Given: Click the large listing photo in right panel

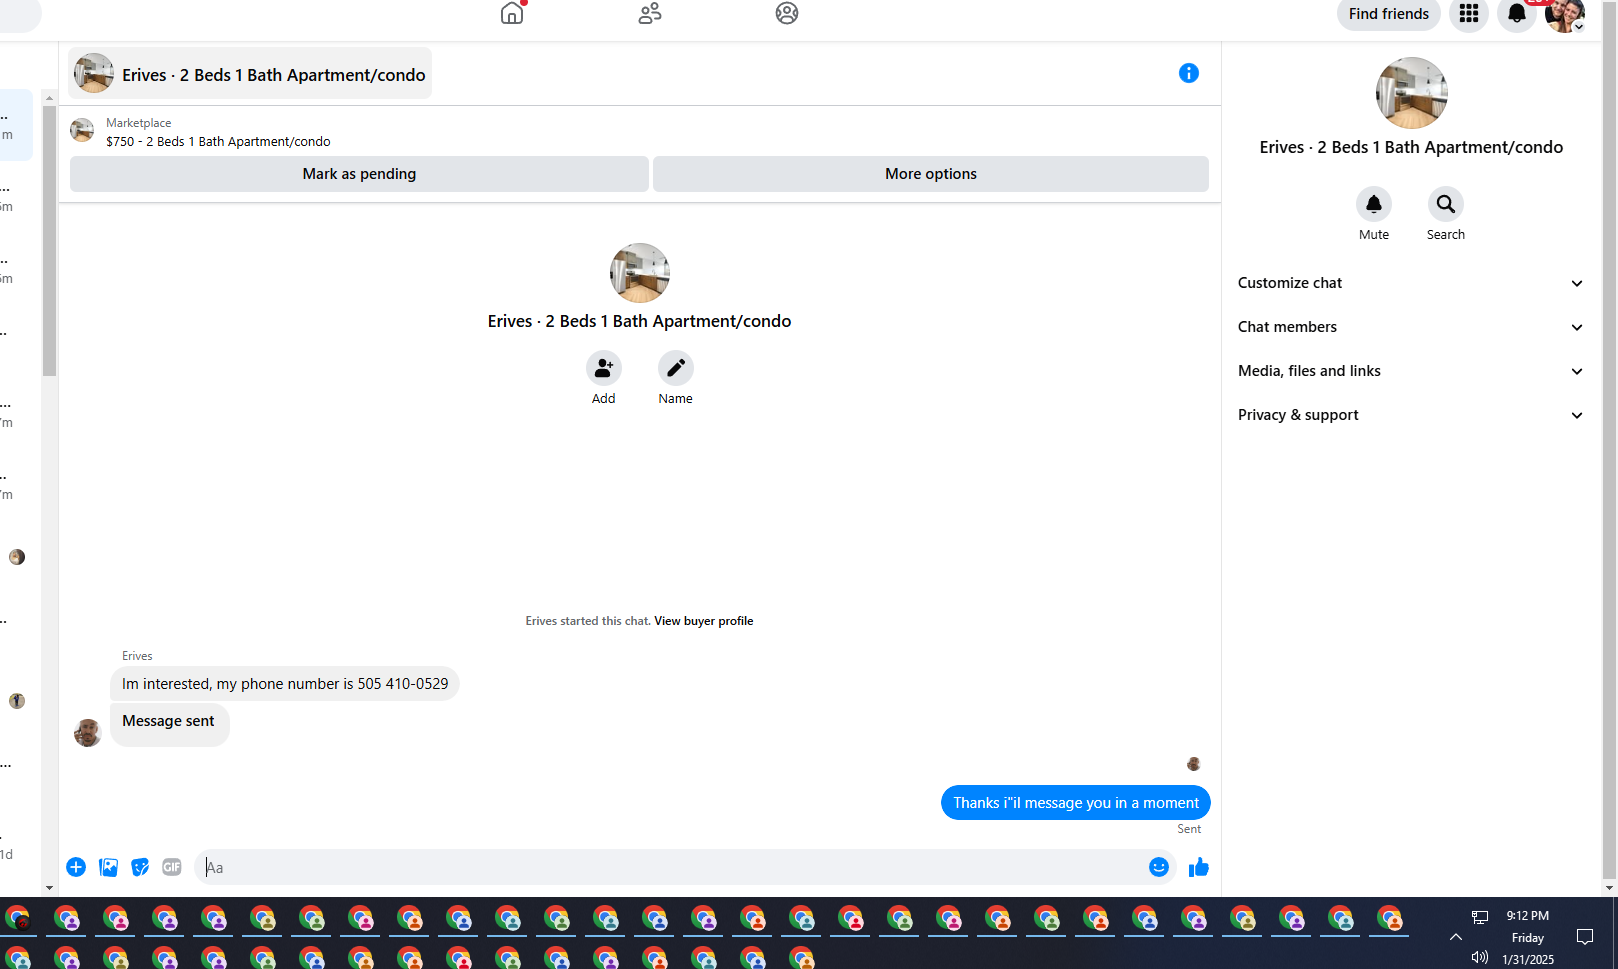Looking at the screenshot, I should point(1412,93).
